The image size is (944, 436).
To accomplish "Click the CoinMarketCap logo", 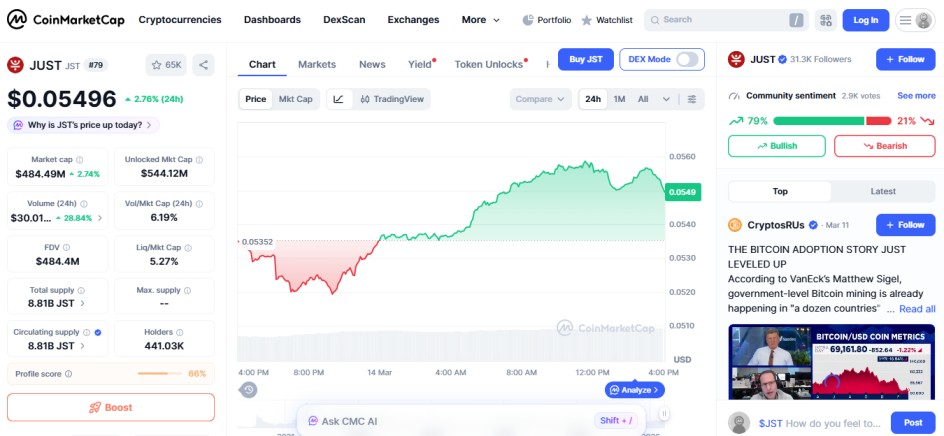I will pos(66,20).
